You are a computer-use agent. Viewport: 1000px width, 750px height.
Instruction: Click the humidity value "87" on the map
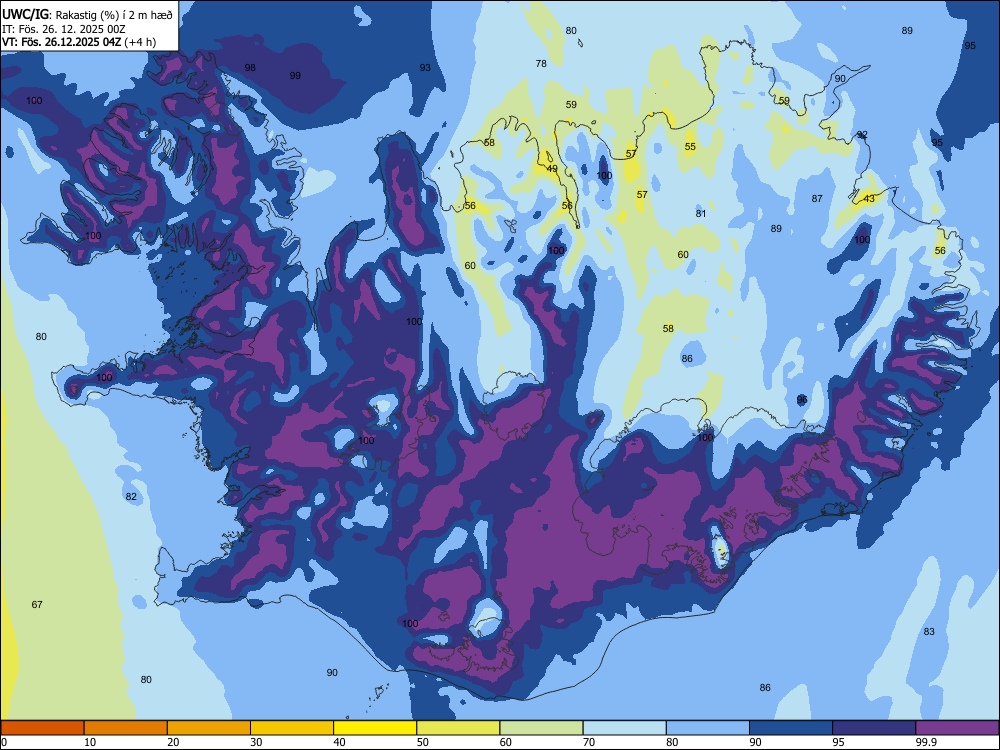click(817, 199)
